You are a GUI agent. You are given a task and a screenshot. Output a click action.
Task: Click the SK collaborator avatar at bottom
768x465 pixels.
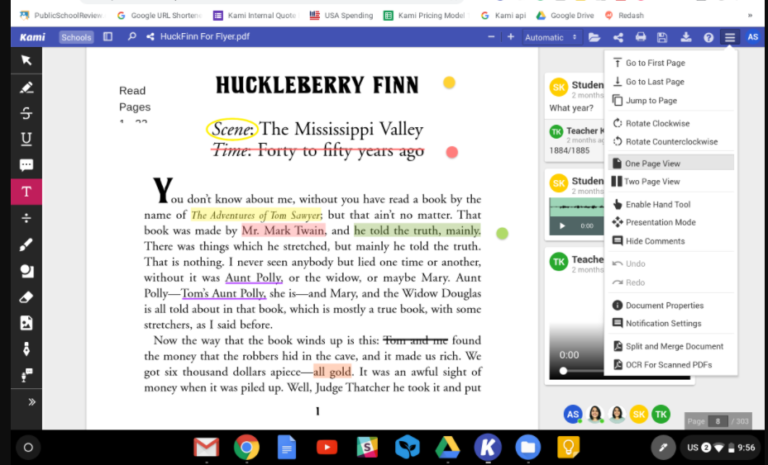click(x=639, y=415)
